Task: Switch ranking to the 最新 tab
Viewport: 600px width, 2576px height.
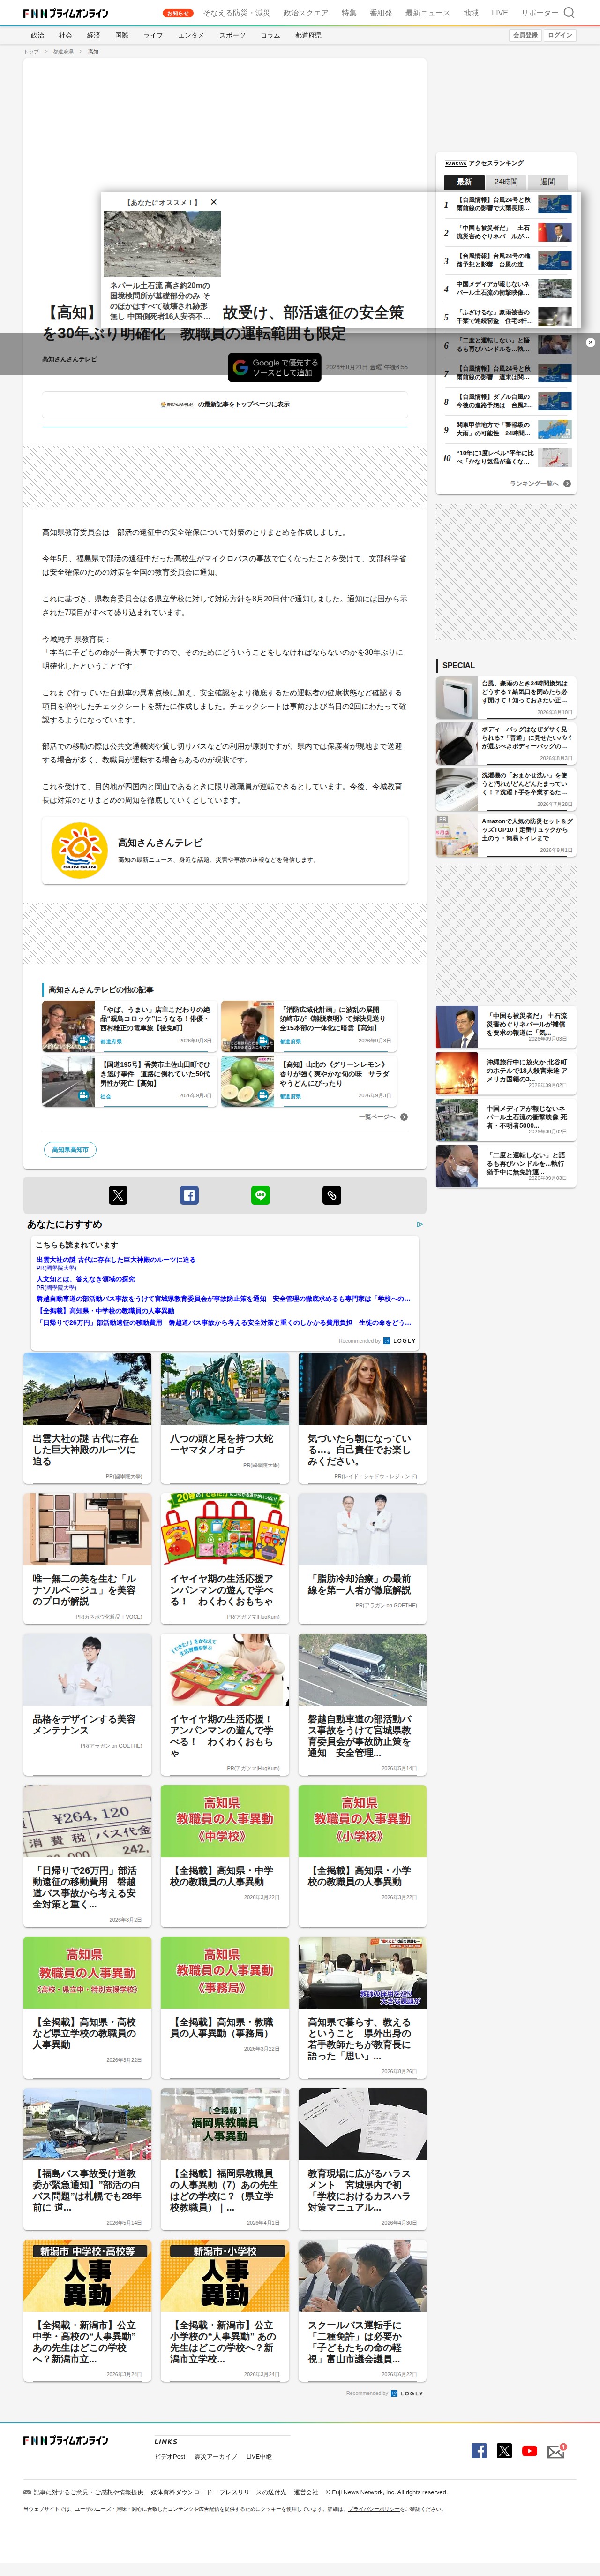Action: click(464, 182)
